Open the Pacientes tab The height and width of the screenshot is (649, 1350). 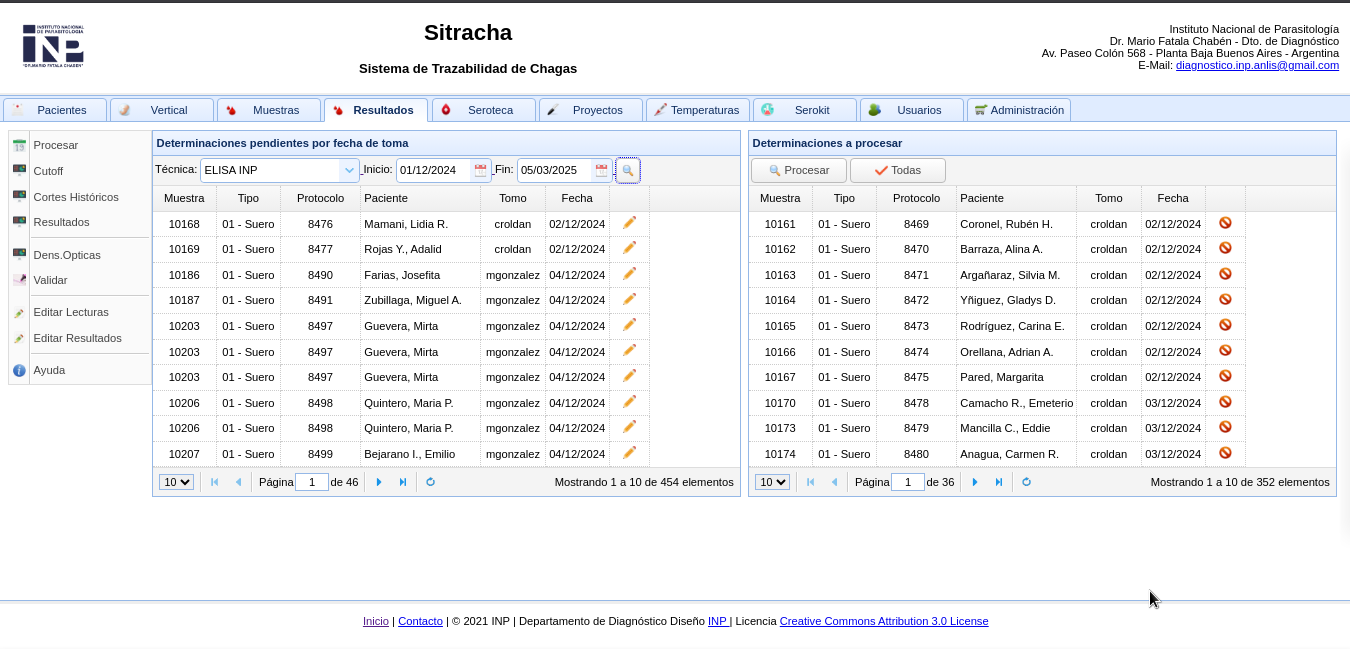click(55, 110)
